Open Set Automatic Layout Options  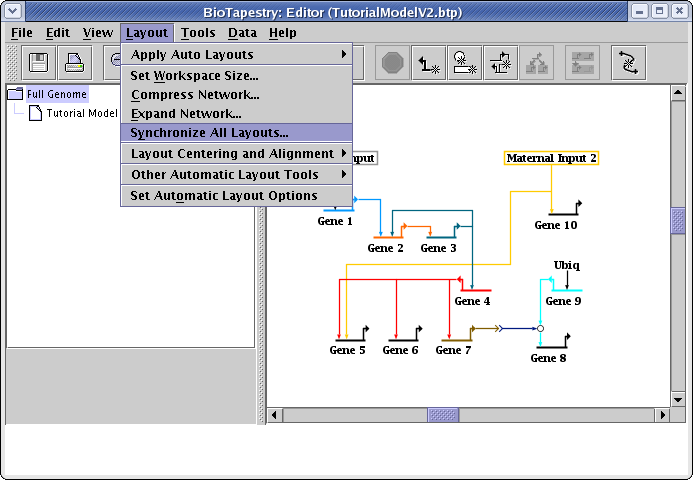coord(224,196)
